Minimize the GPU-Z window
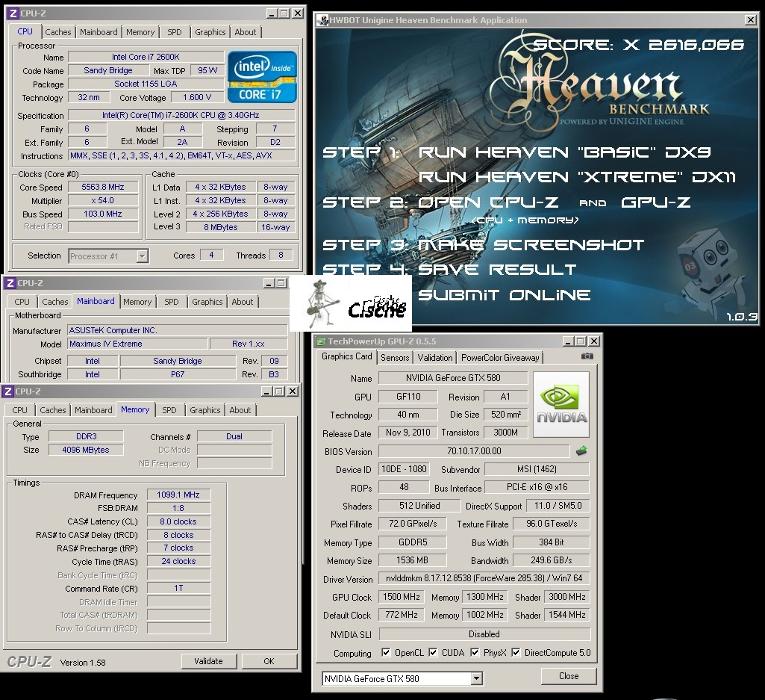This screenshot has width=765, height=700. pyautogui.click(x=568, y=341)
